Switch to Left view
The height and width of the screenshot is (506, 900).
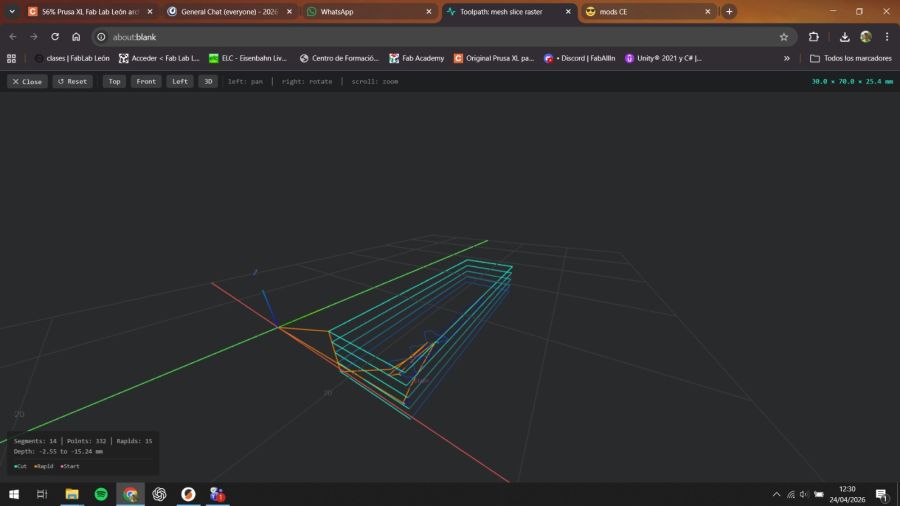pyautogui.click(x=180, y=81)
